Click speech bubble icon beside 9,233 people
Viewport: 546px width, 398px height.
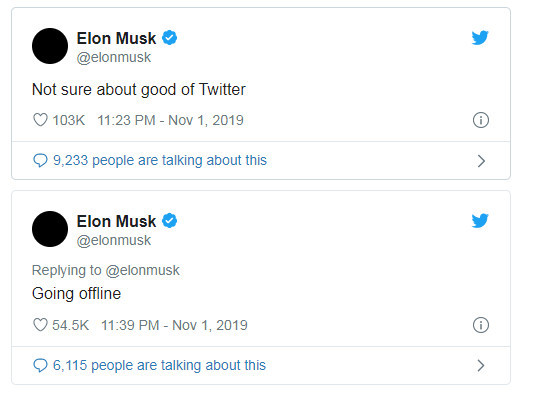click(x=40, y=161)
